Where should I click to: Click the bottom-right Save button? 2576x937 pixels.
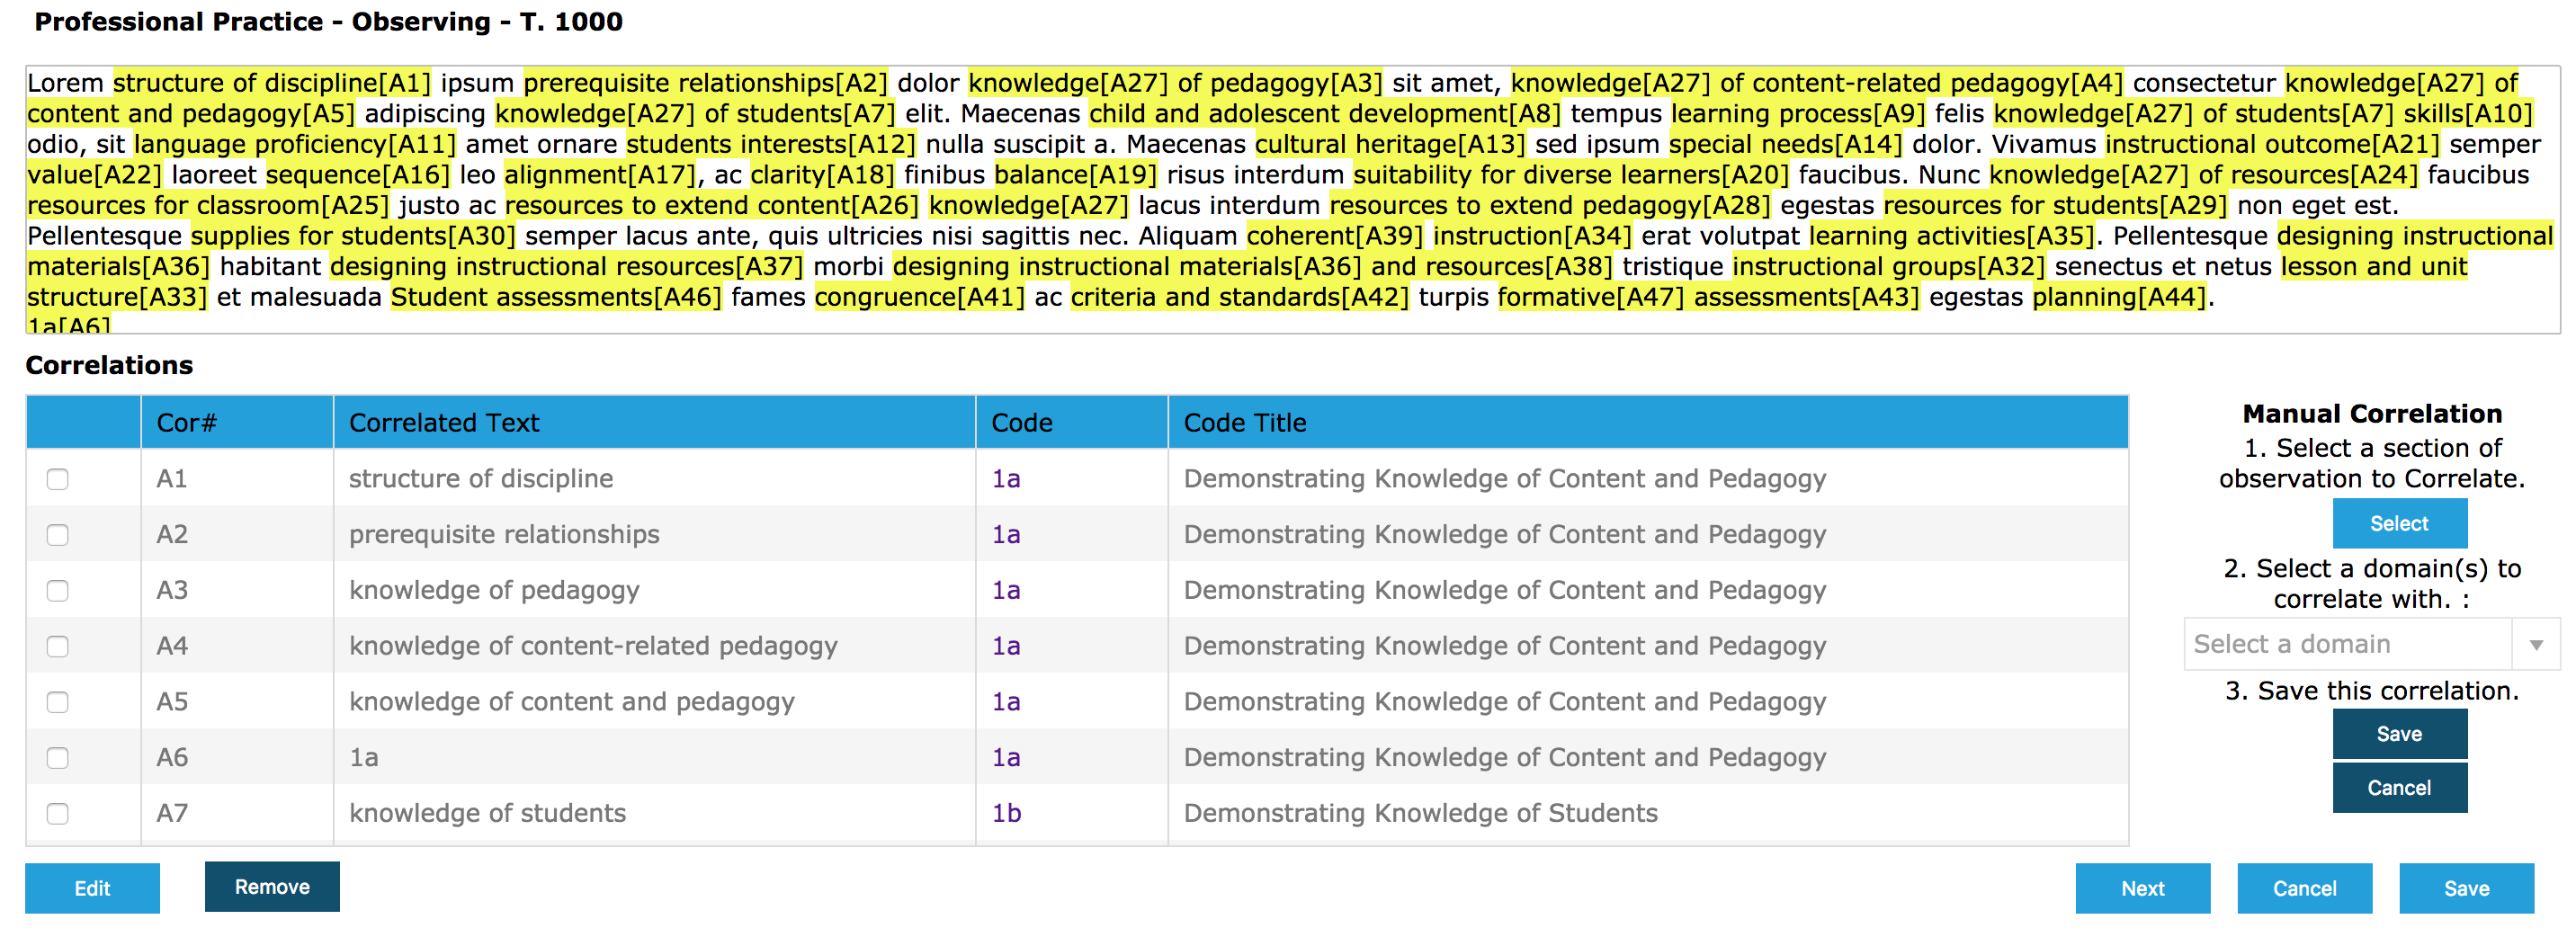pos(2466,888)
